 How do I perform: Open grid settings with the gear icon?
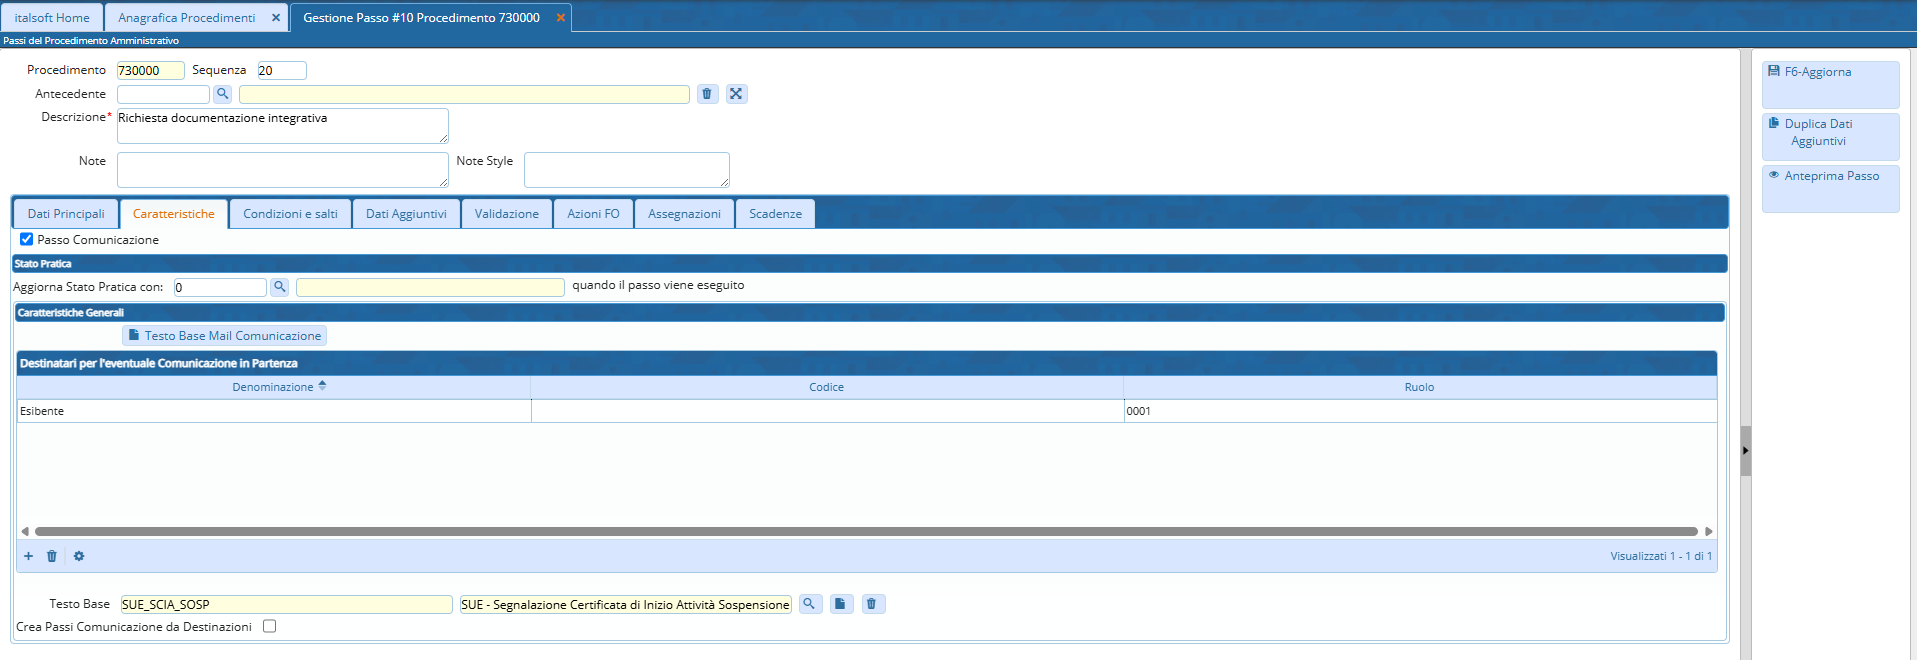point(79,556)
